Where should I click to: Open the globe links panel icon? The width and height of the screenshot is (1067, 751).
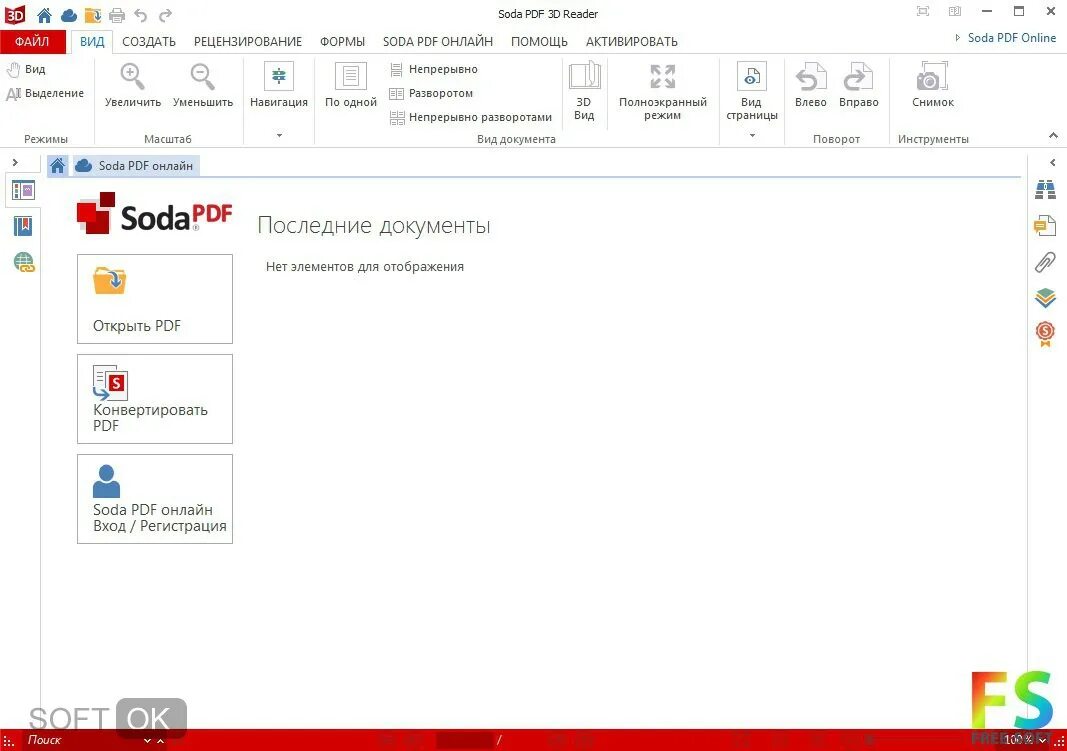coord(24,262)
